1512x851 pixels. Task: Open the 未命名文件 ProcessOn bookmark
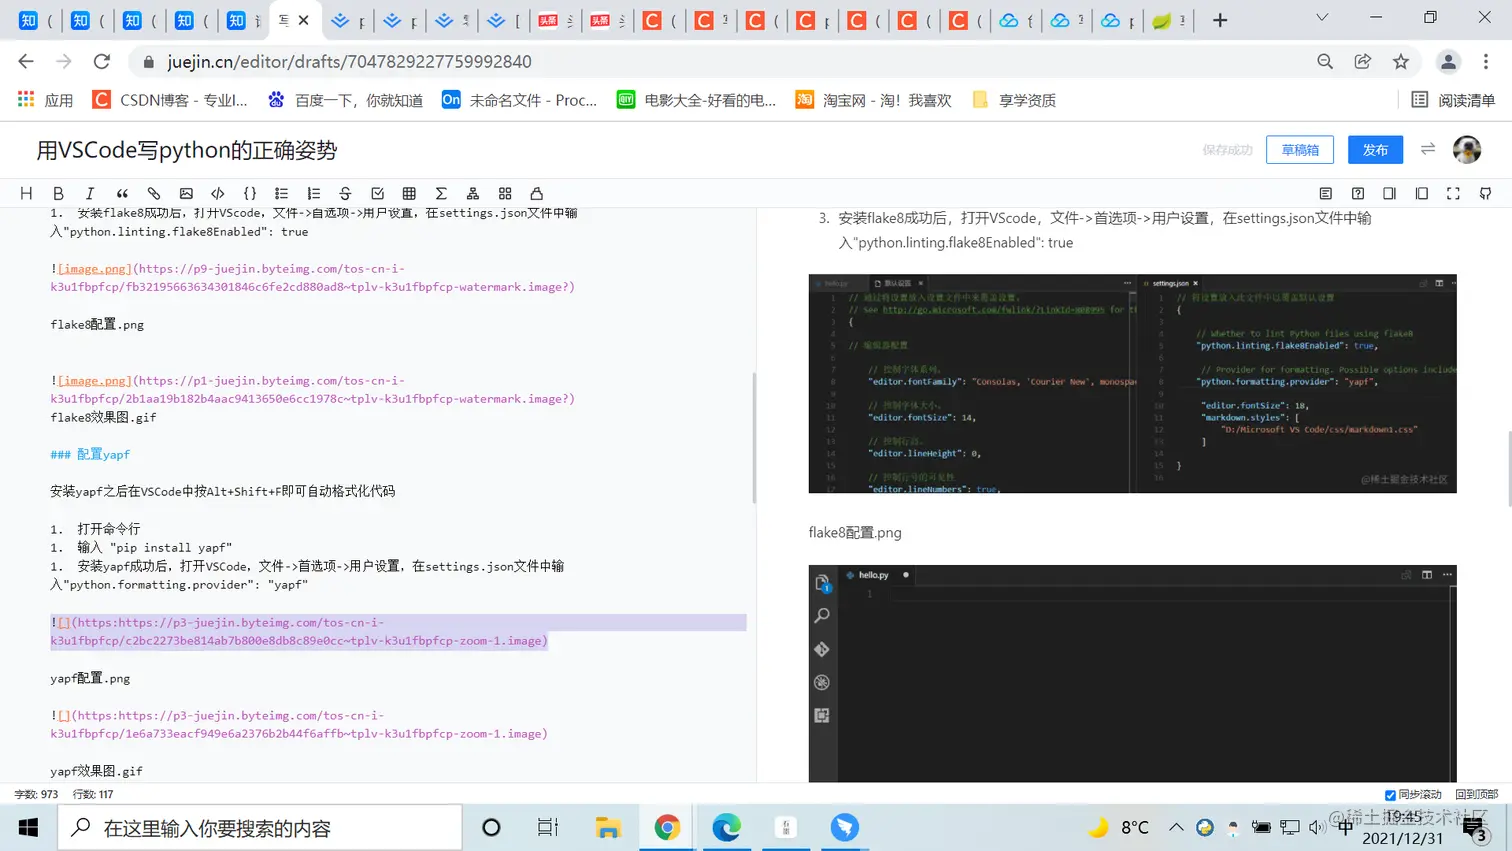(520, 100)
